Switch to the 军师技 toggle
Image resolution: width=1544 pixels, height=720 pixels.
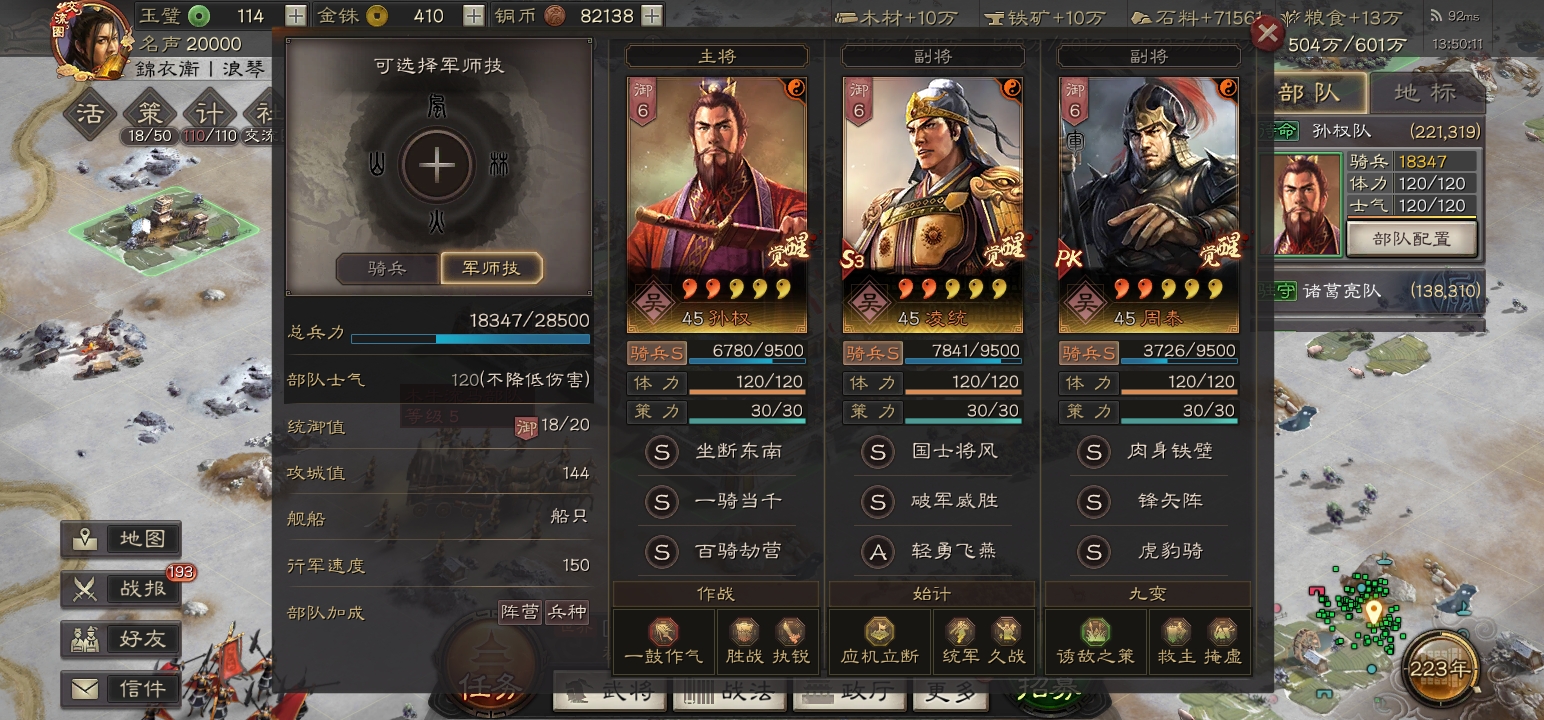(491, 268)
